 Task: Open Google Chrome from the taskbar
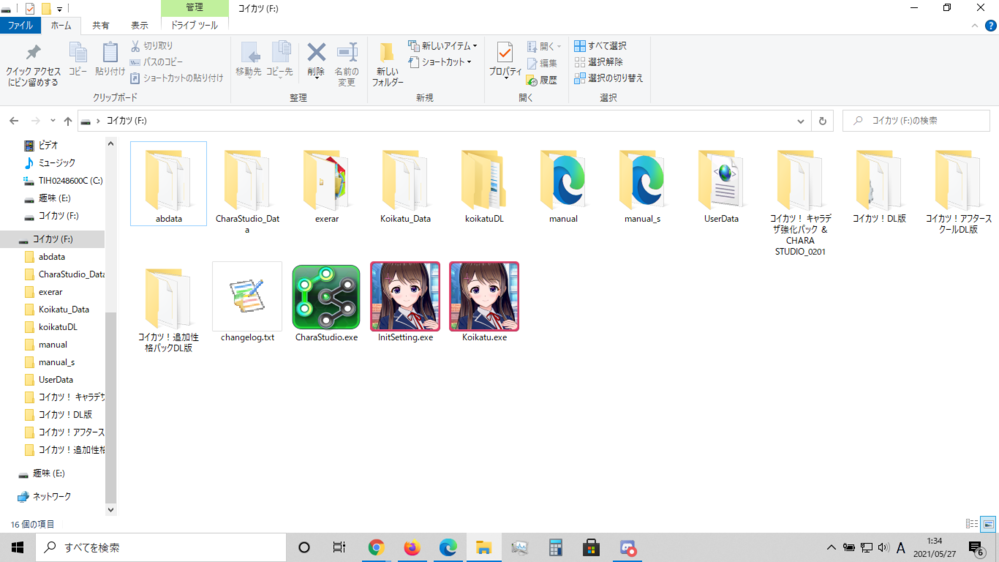376,547
